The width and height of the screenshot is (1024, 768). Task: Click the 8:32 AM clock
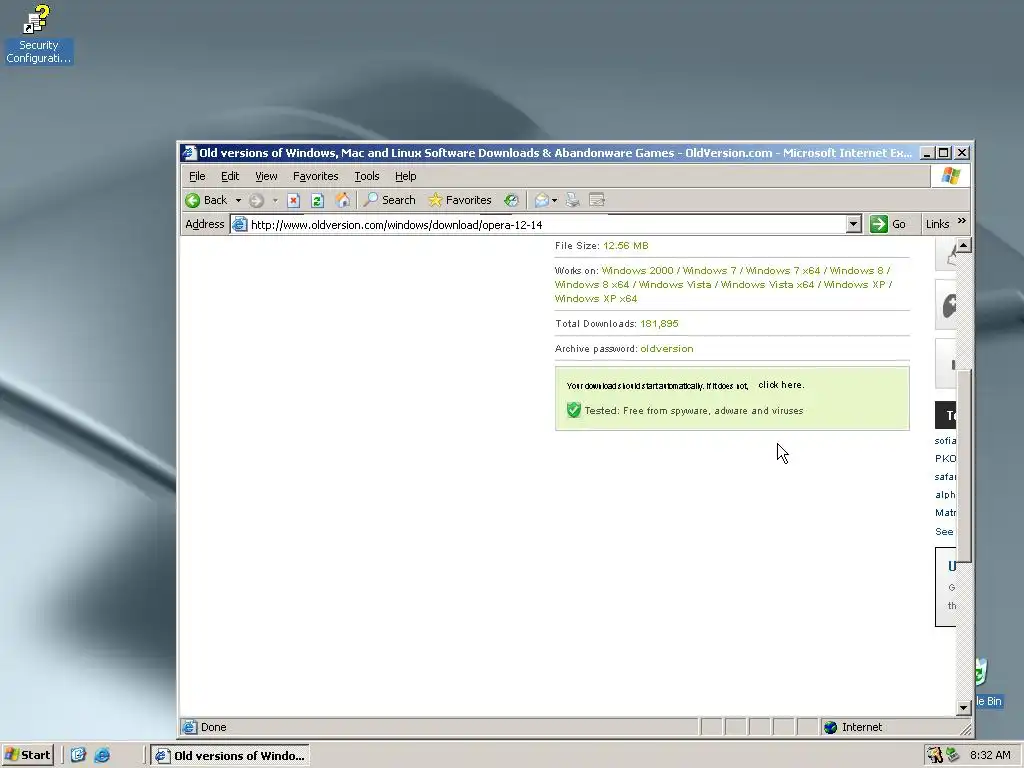(990, 756)
